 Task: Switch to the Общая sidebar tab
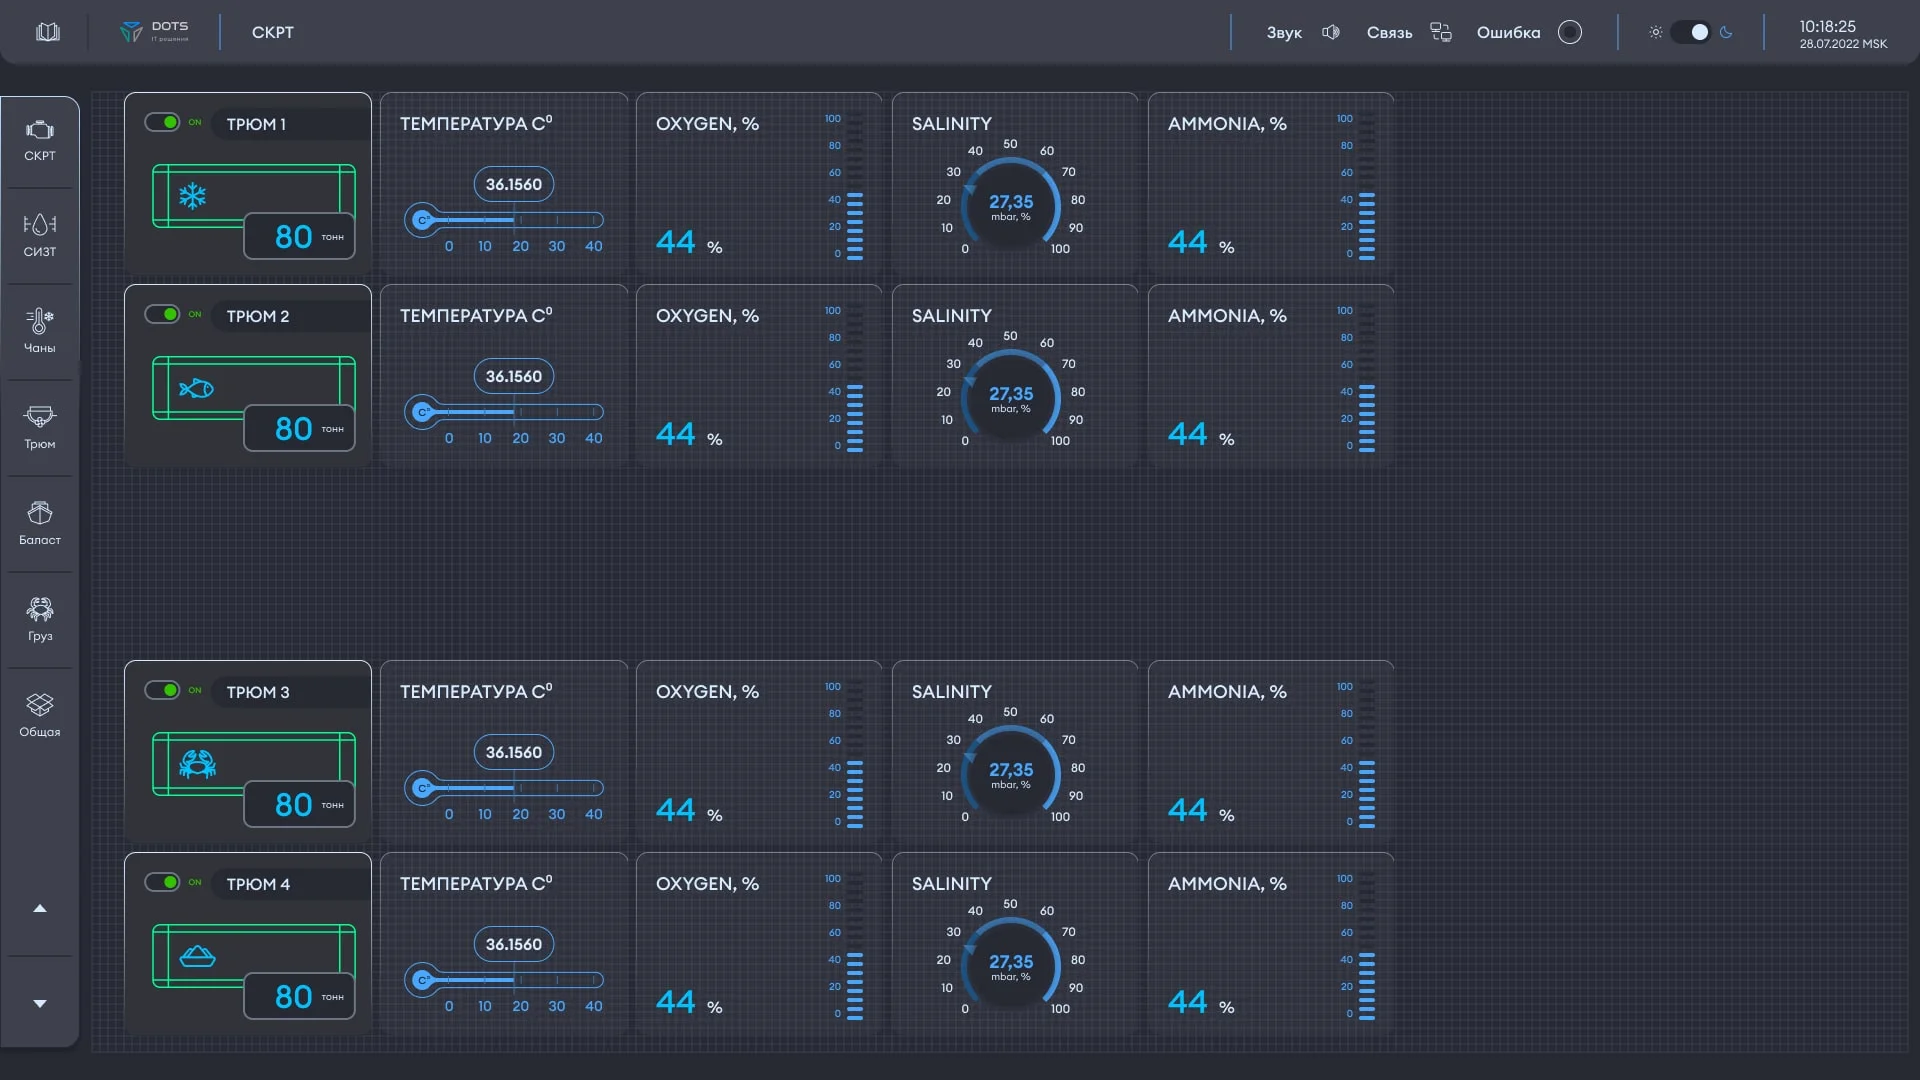[40, 715]
